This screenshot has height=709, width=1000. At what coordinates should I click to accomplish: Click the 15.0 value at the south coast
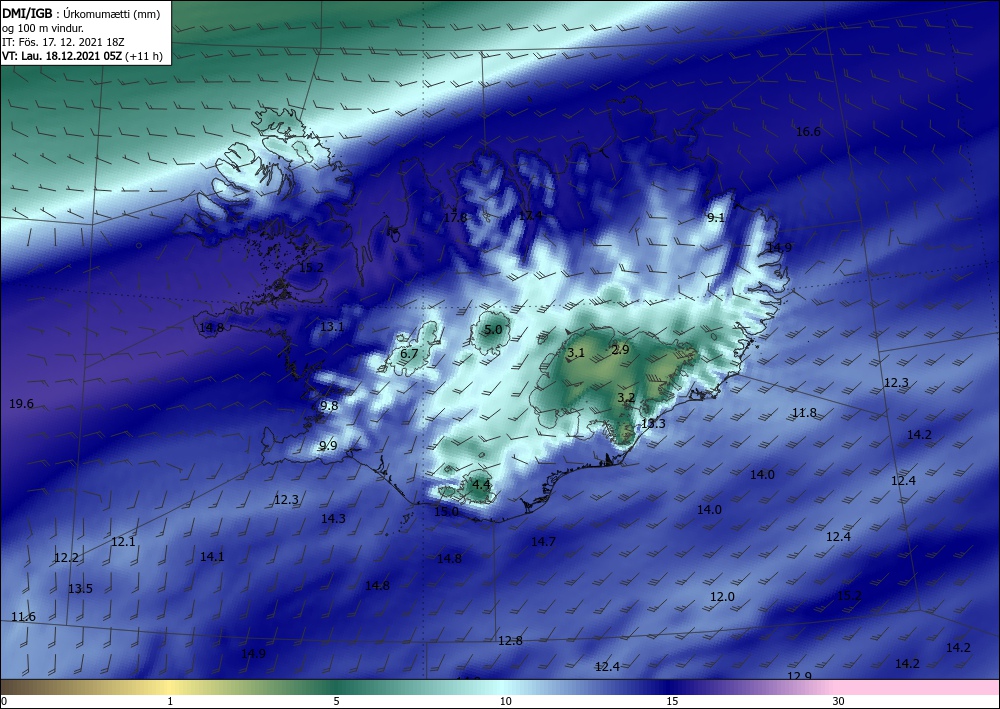(446, 512)
